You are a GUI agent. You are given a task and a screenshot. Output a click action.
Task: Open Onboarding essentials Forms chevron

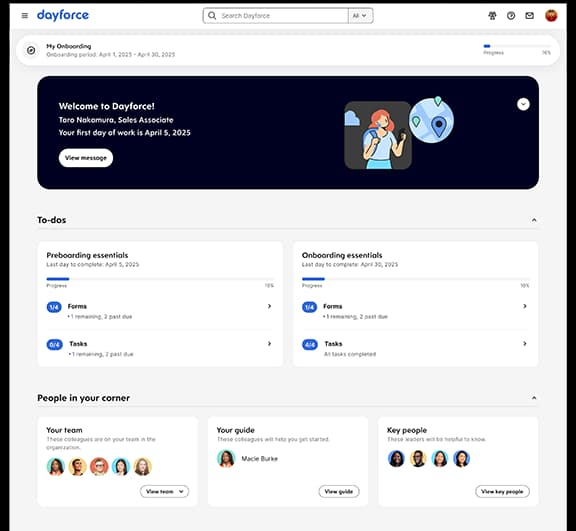[525, 306]
